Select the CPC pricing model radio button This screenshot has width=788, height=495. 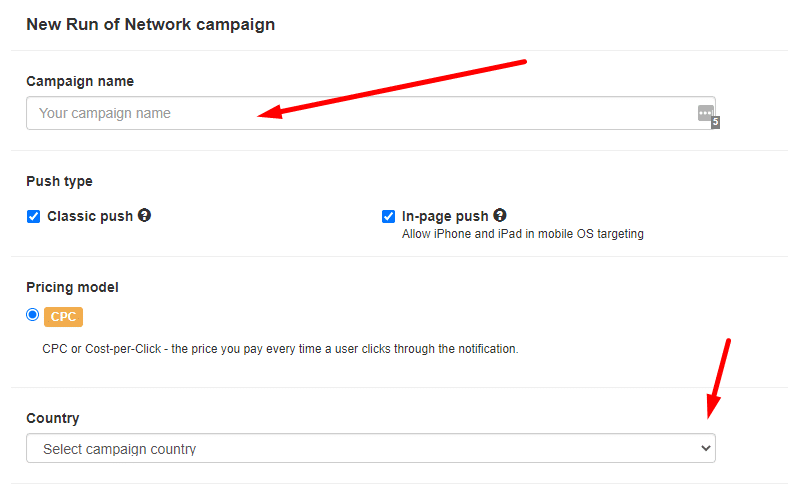tap(33, 315)
